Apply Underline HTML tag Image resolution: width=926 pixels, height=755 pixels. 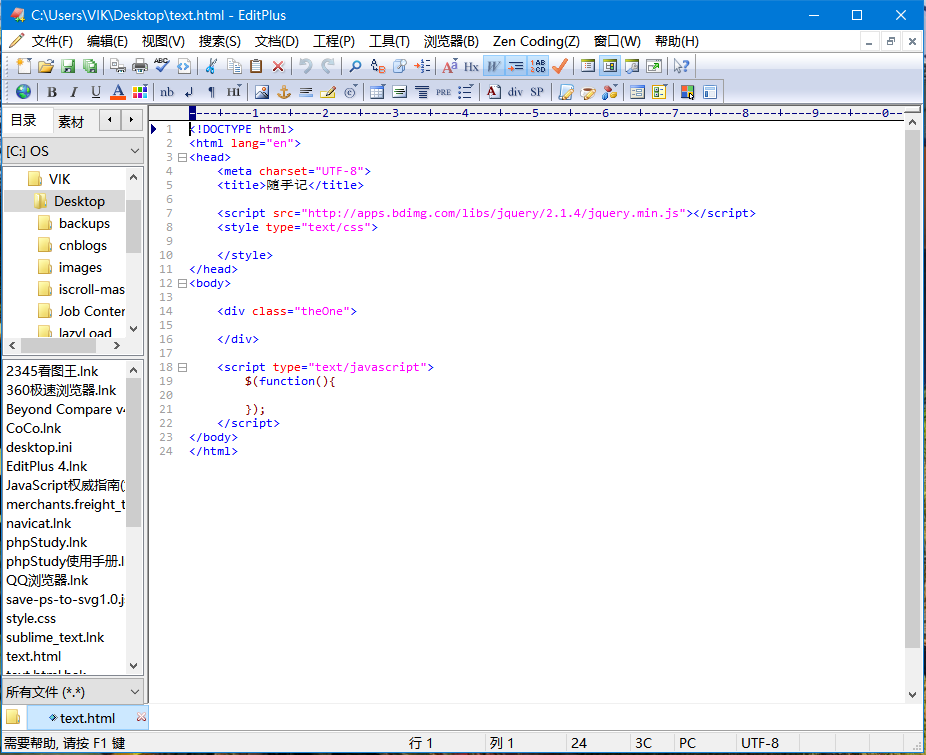tap(96, 92)
